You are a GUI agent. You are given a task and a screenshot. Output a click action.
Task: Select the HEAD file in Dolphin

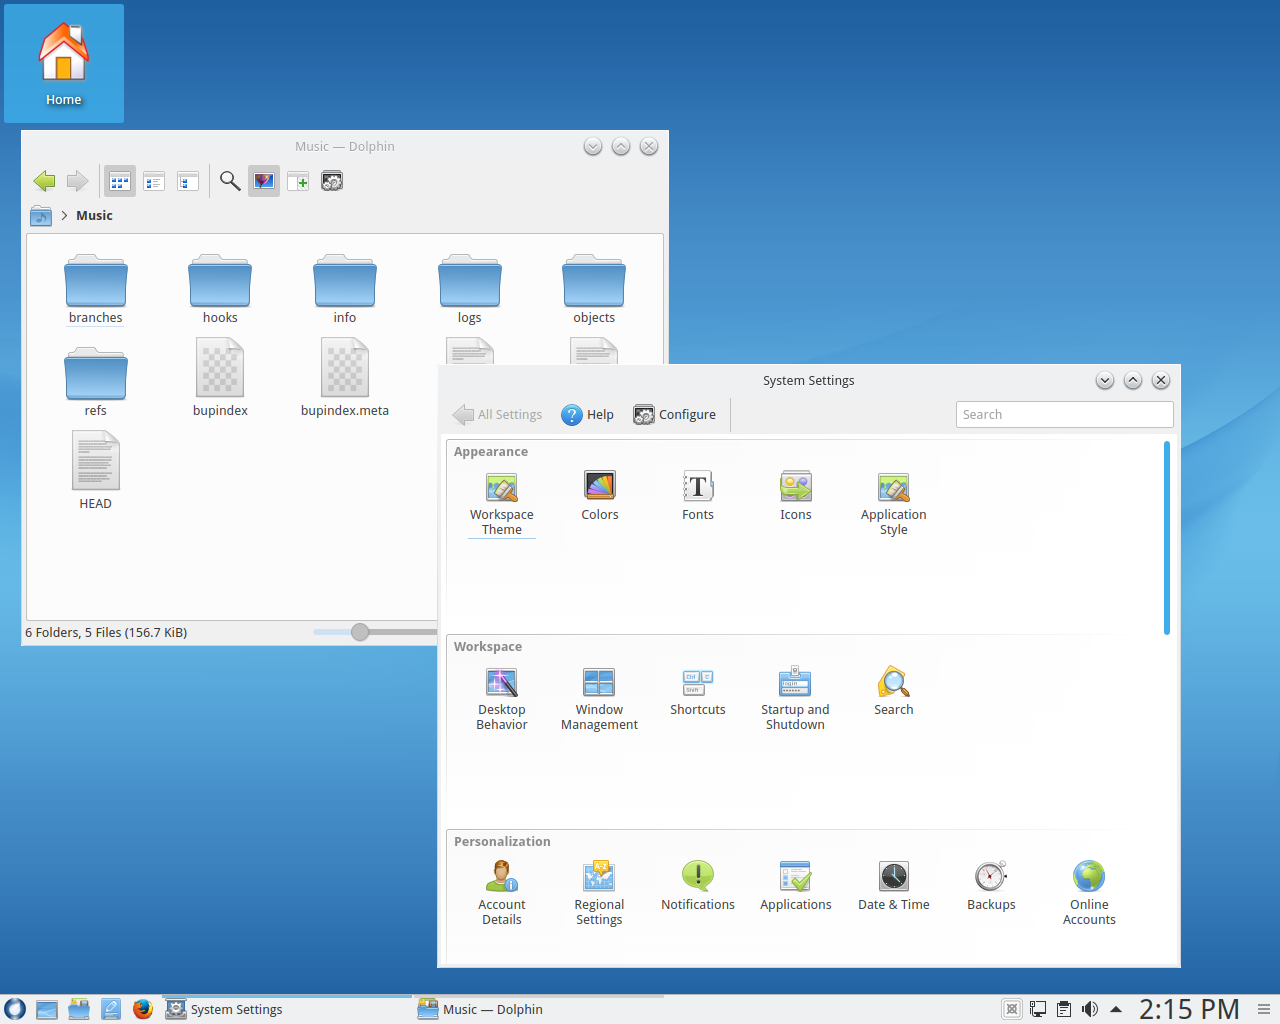(x=96, y=471)
